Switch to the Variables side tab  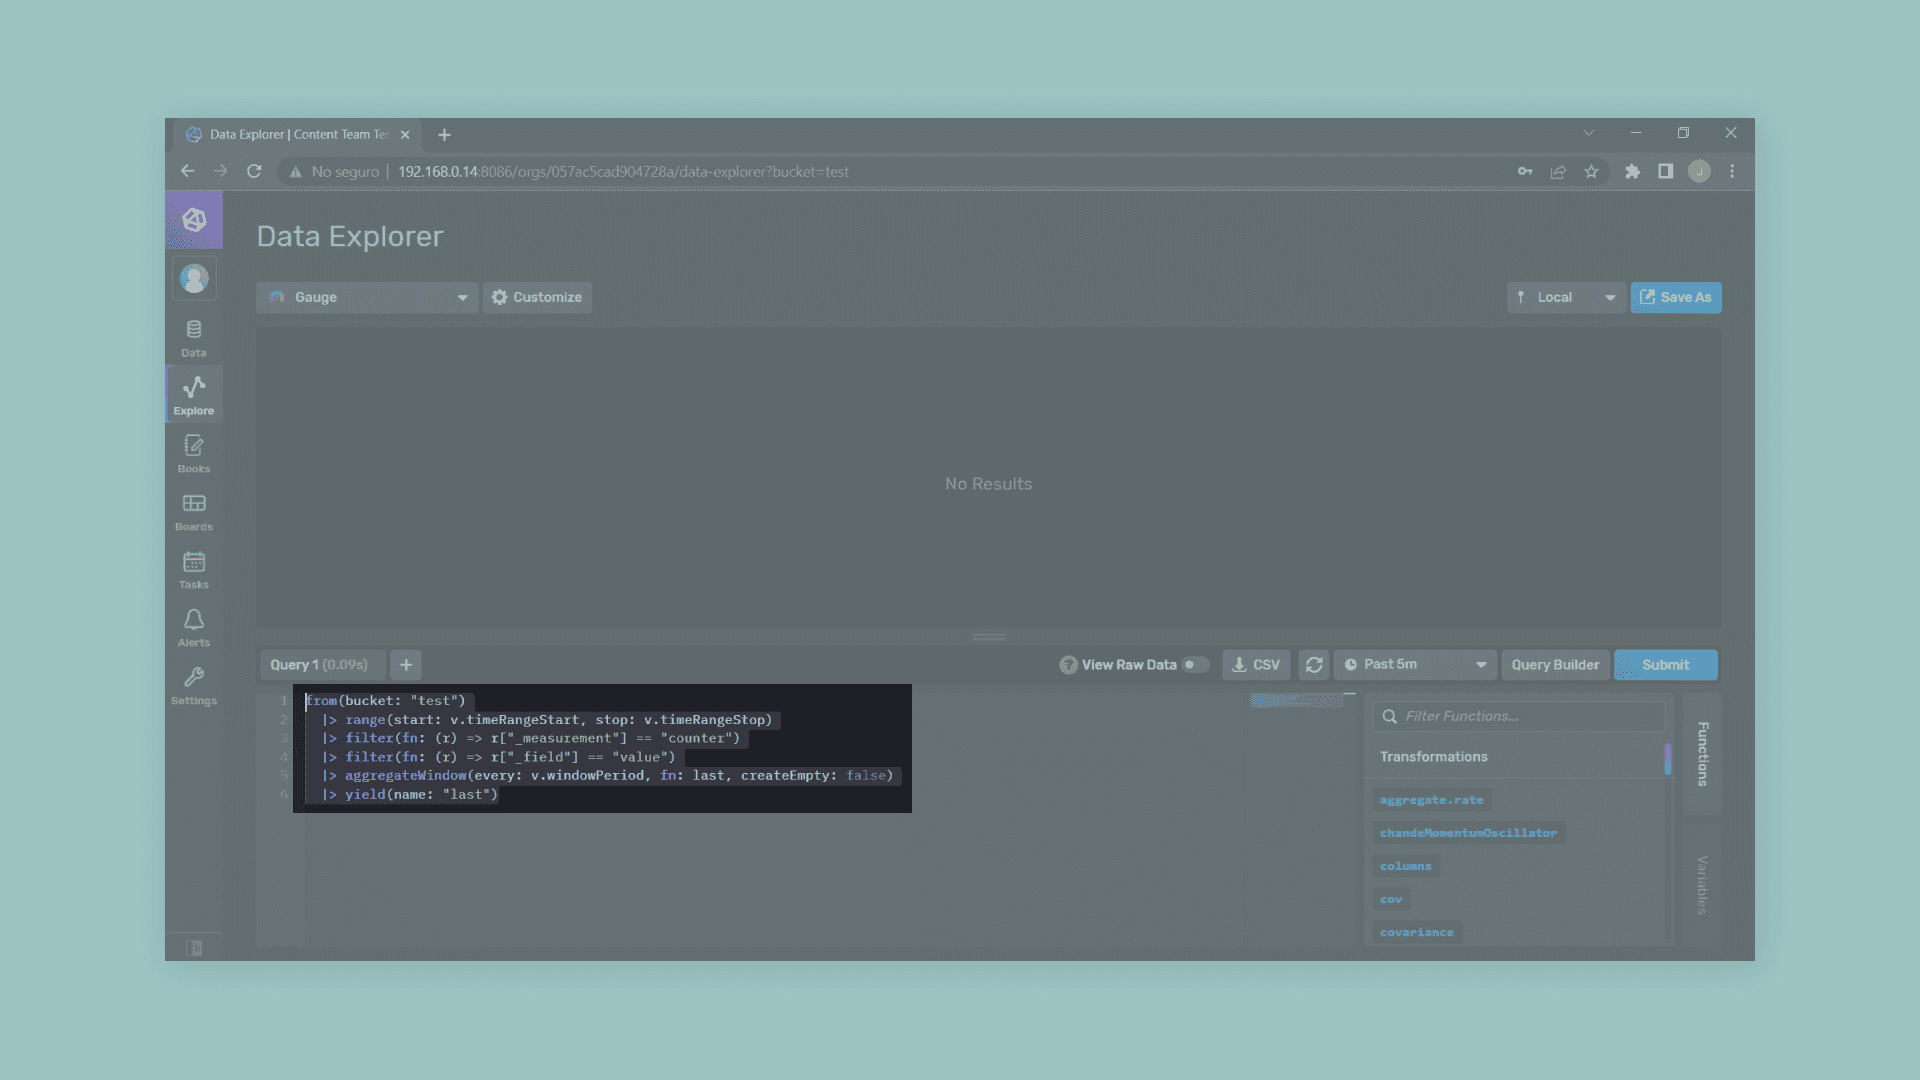(1702, 884)
